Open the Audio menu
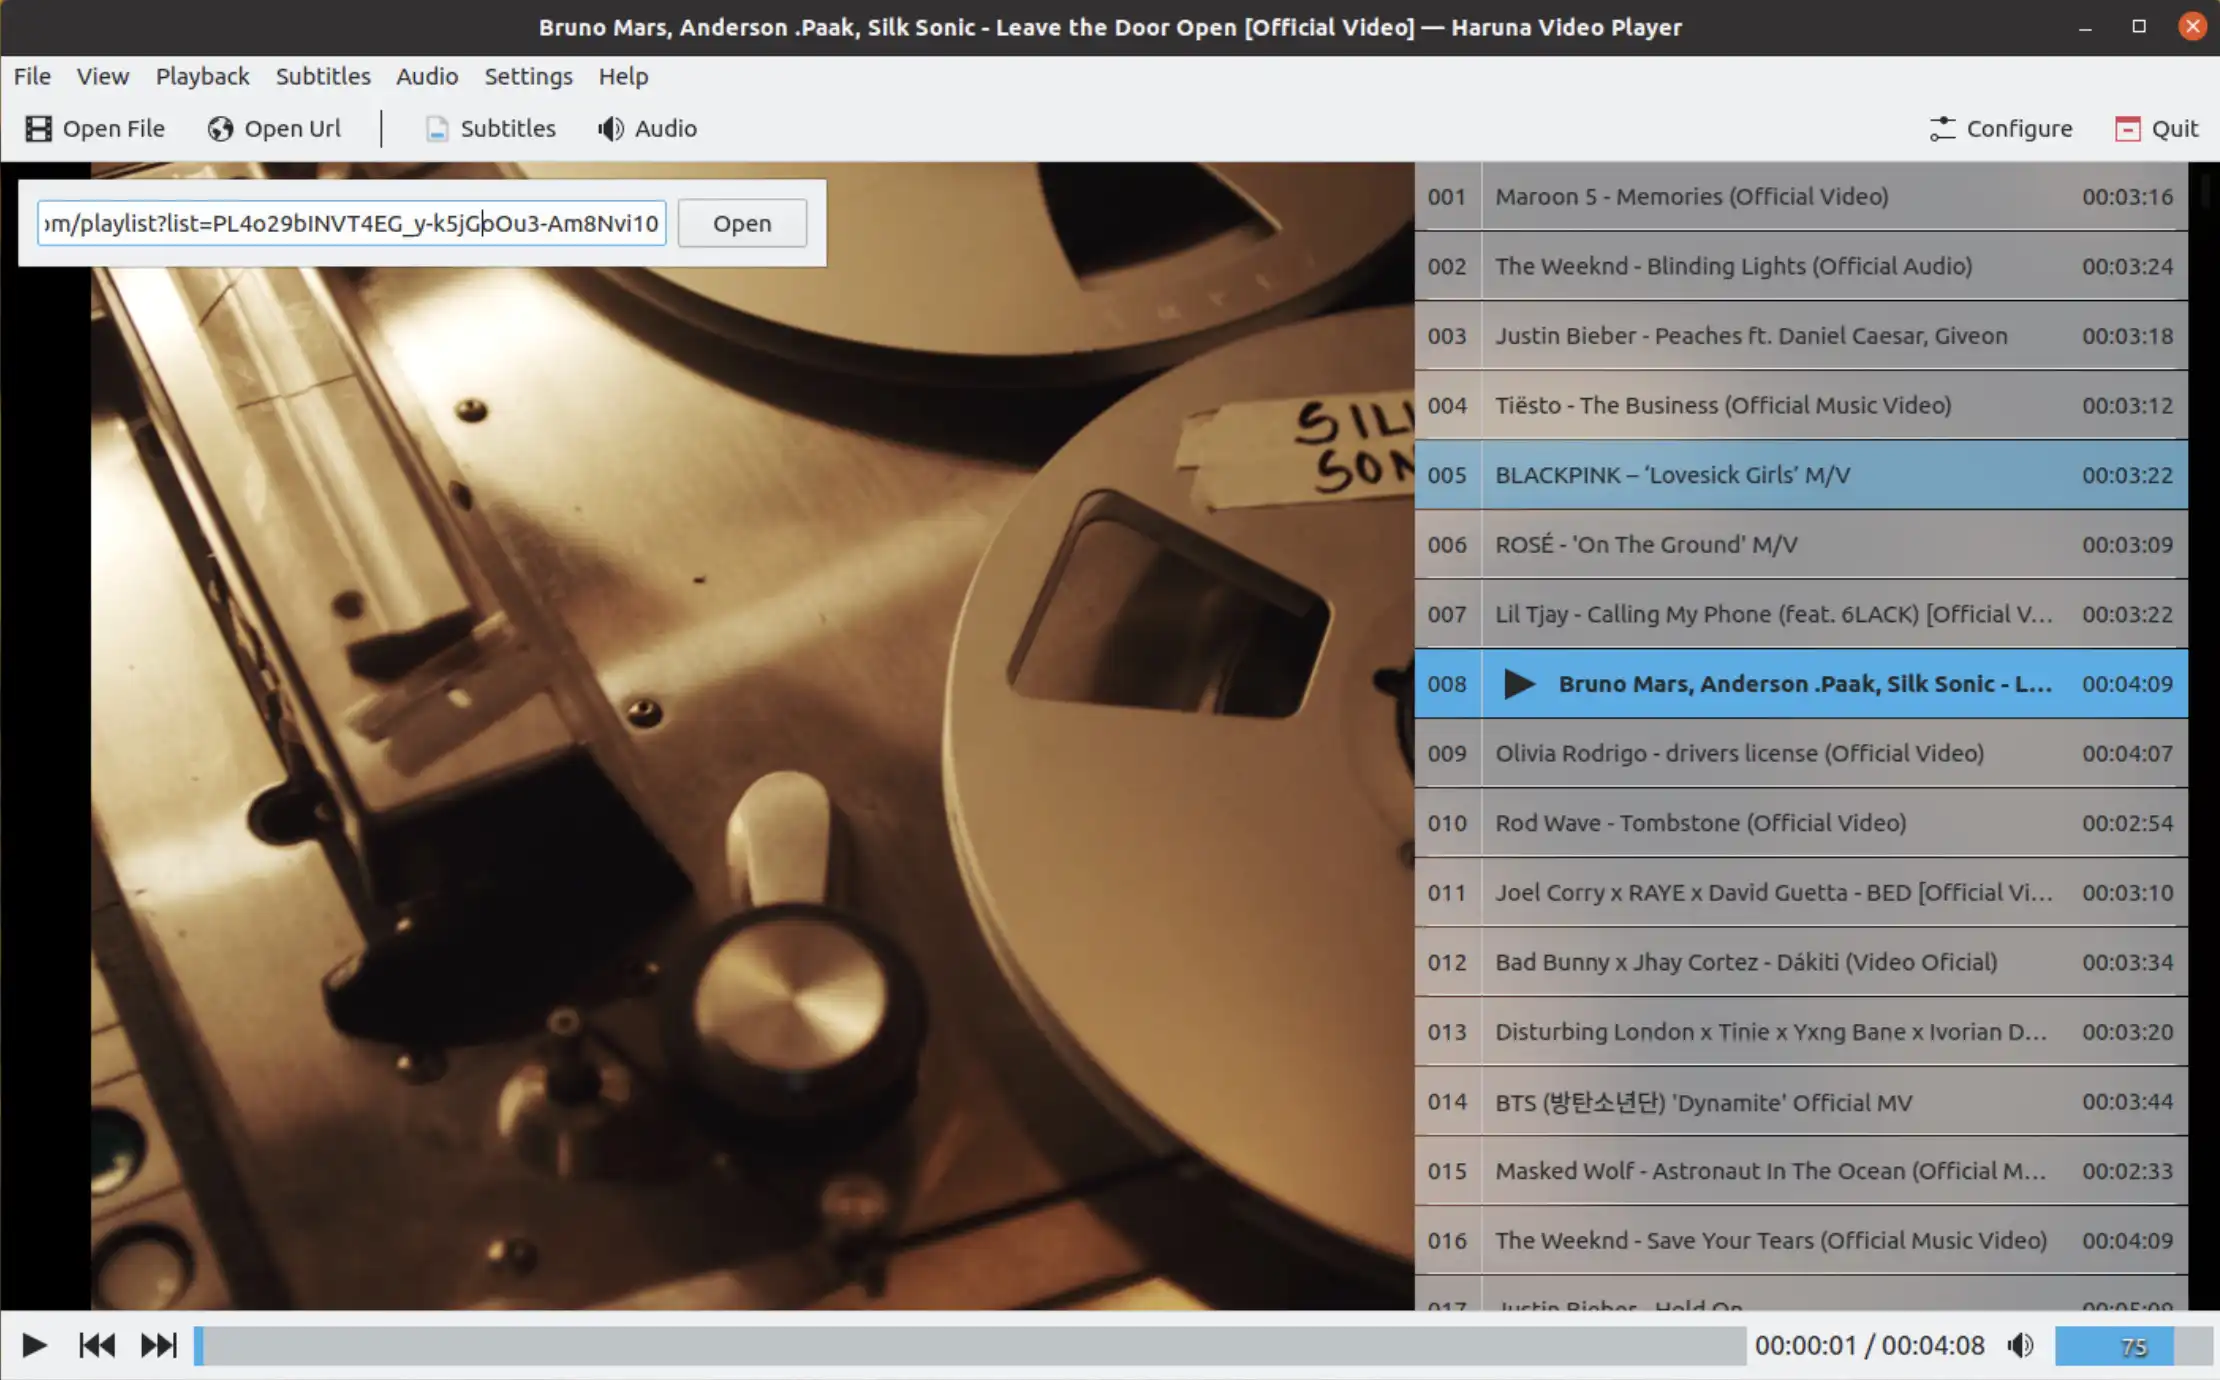This screenshot has width=2220, height=1380. 427,76
